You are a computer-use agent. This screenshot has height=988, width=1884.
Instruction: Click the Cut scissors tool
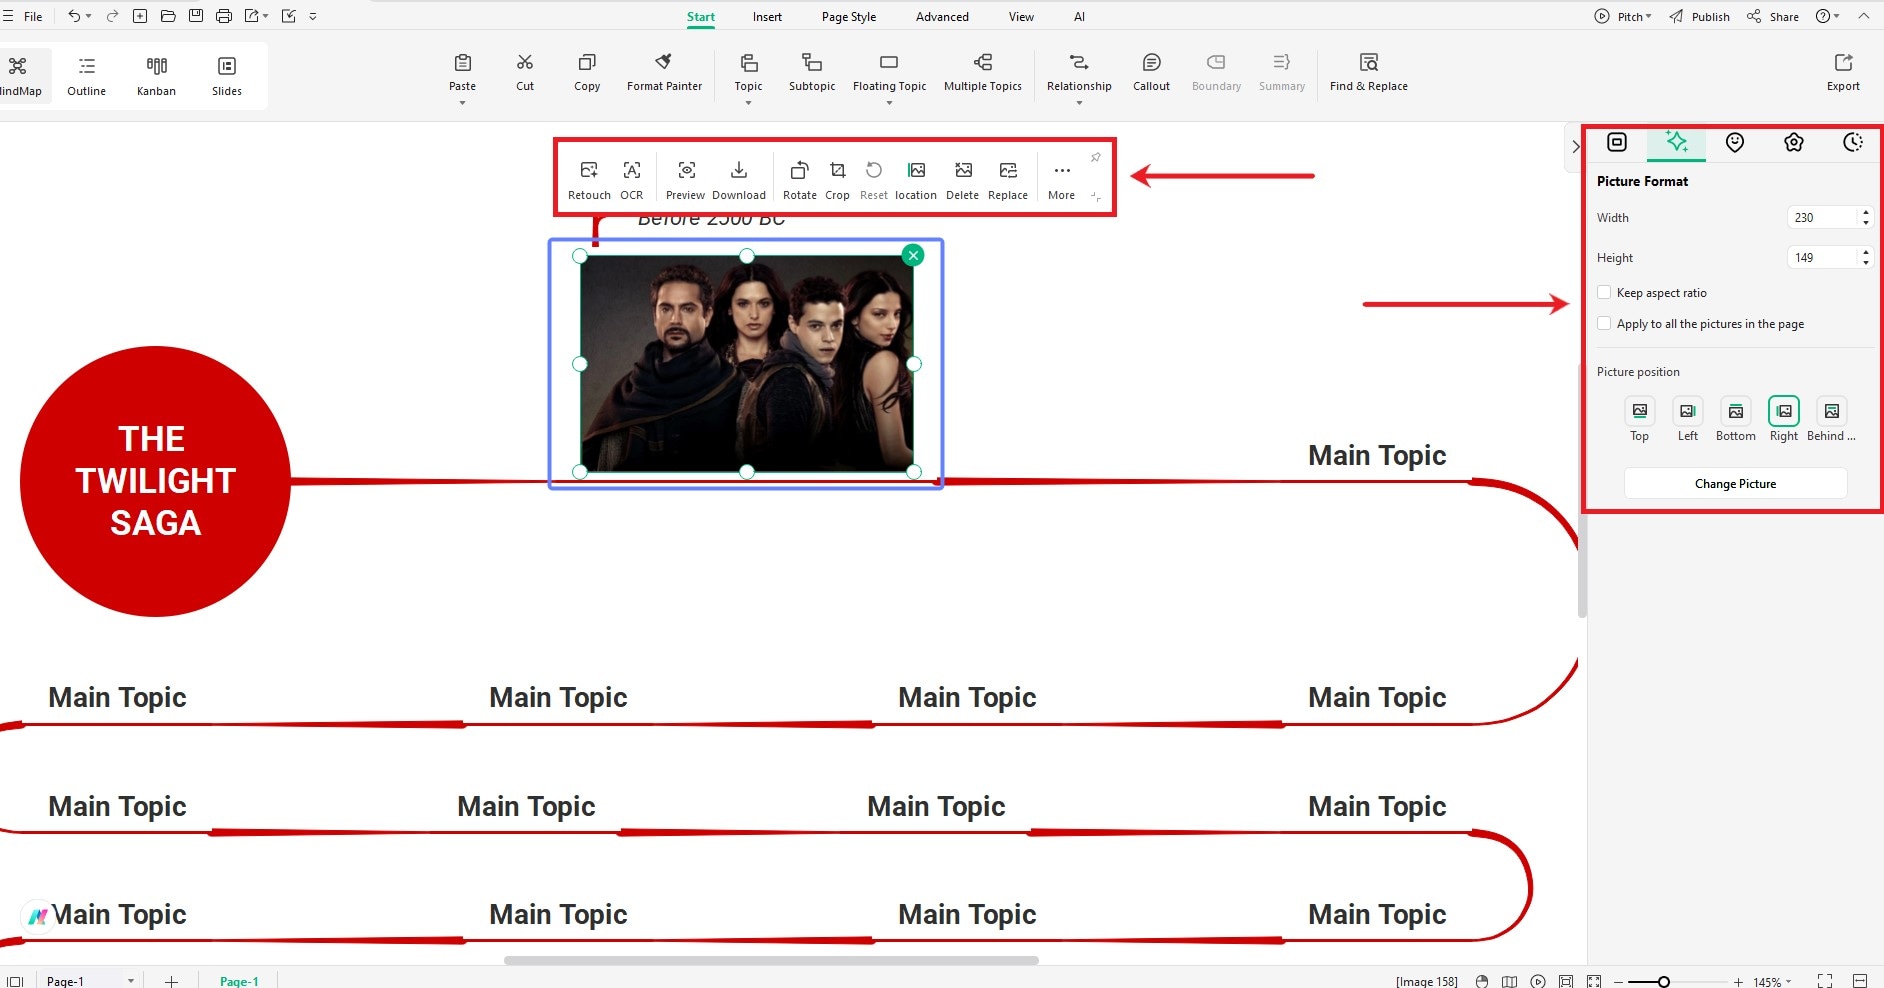click(525, 73)
